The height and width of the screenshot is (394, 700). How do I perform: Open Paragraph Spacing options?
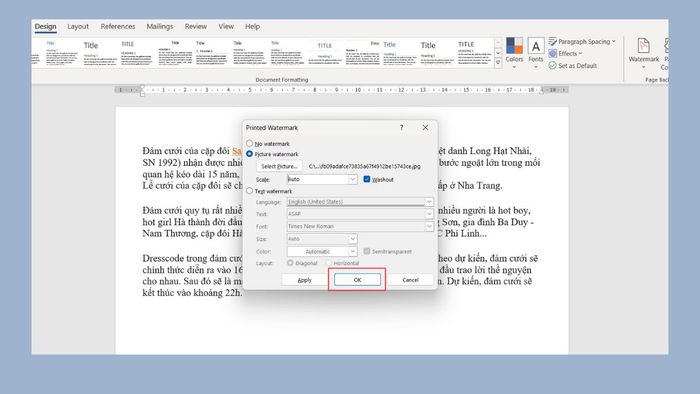click(582, 41)
